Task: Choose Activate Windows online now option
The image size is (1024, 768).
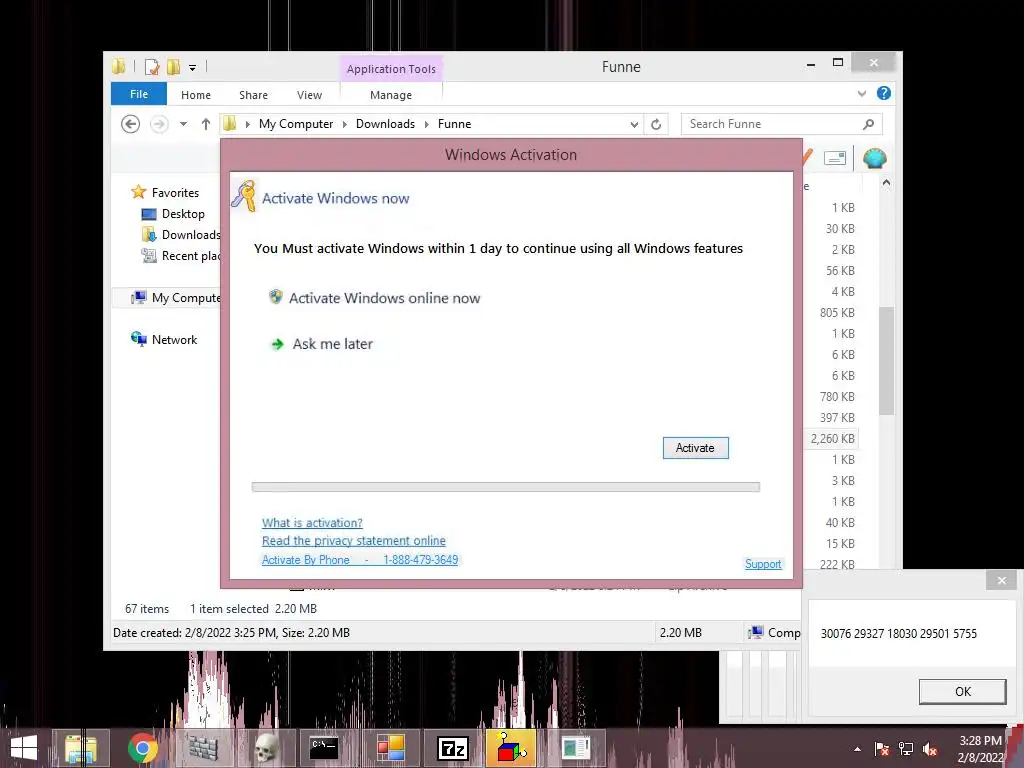Action: pyautogui.click(x=375, y=298)
